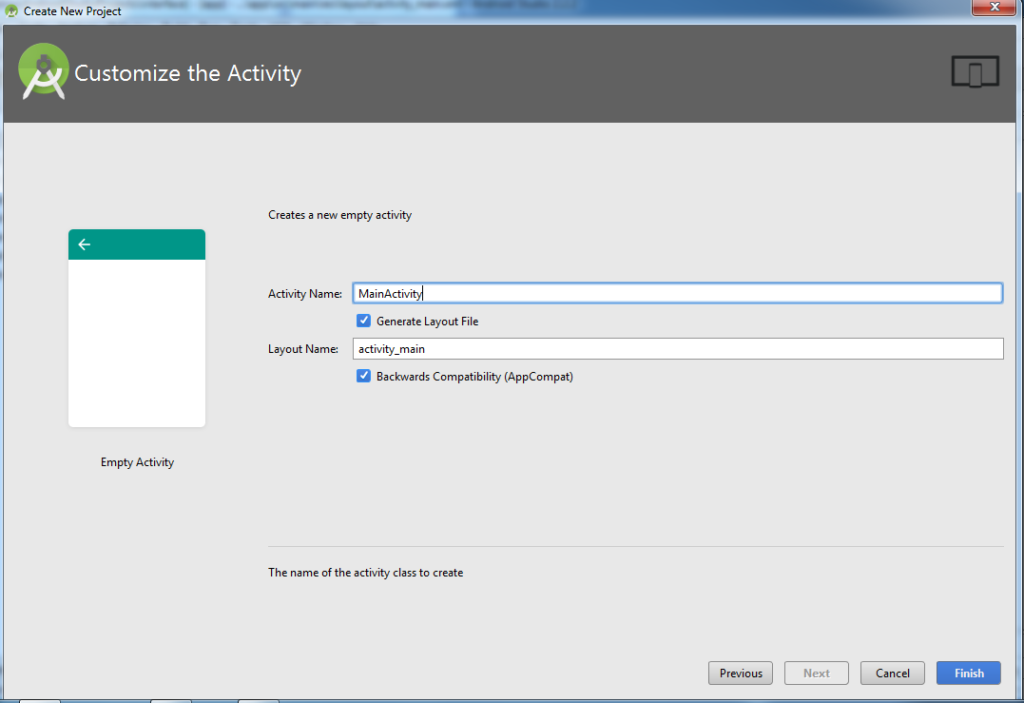Go back with the Previous button
The height and width of the screenshot is (703, 1024).
(x=741, y=673)
